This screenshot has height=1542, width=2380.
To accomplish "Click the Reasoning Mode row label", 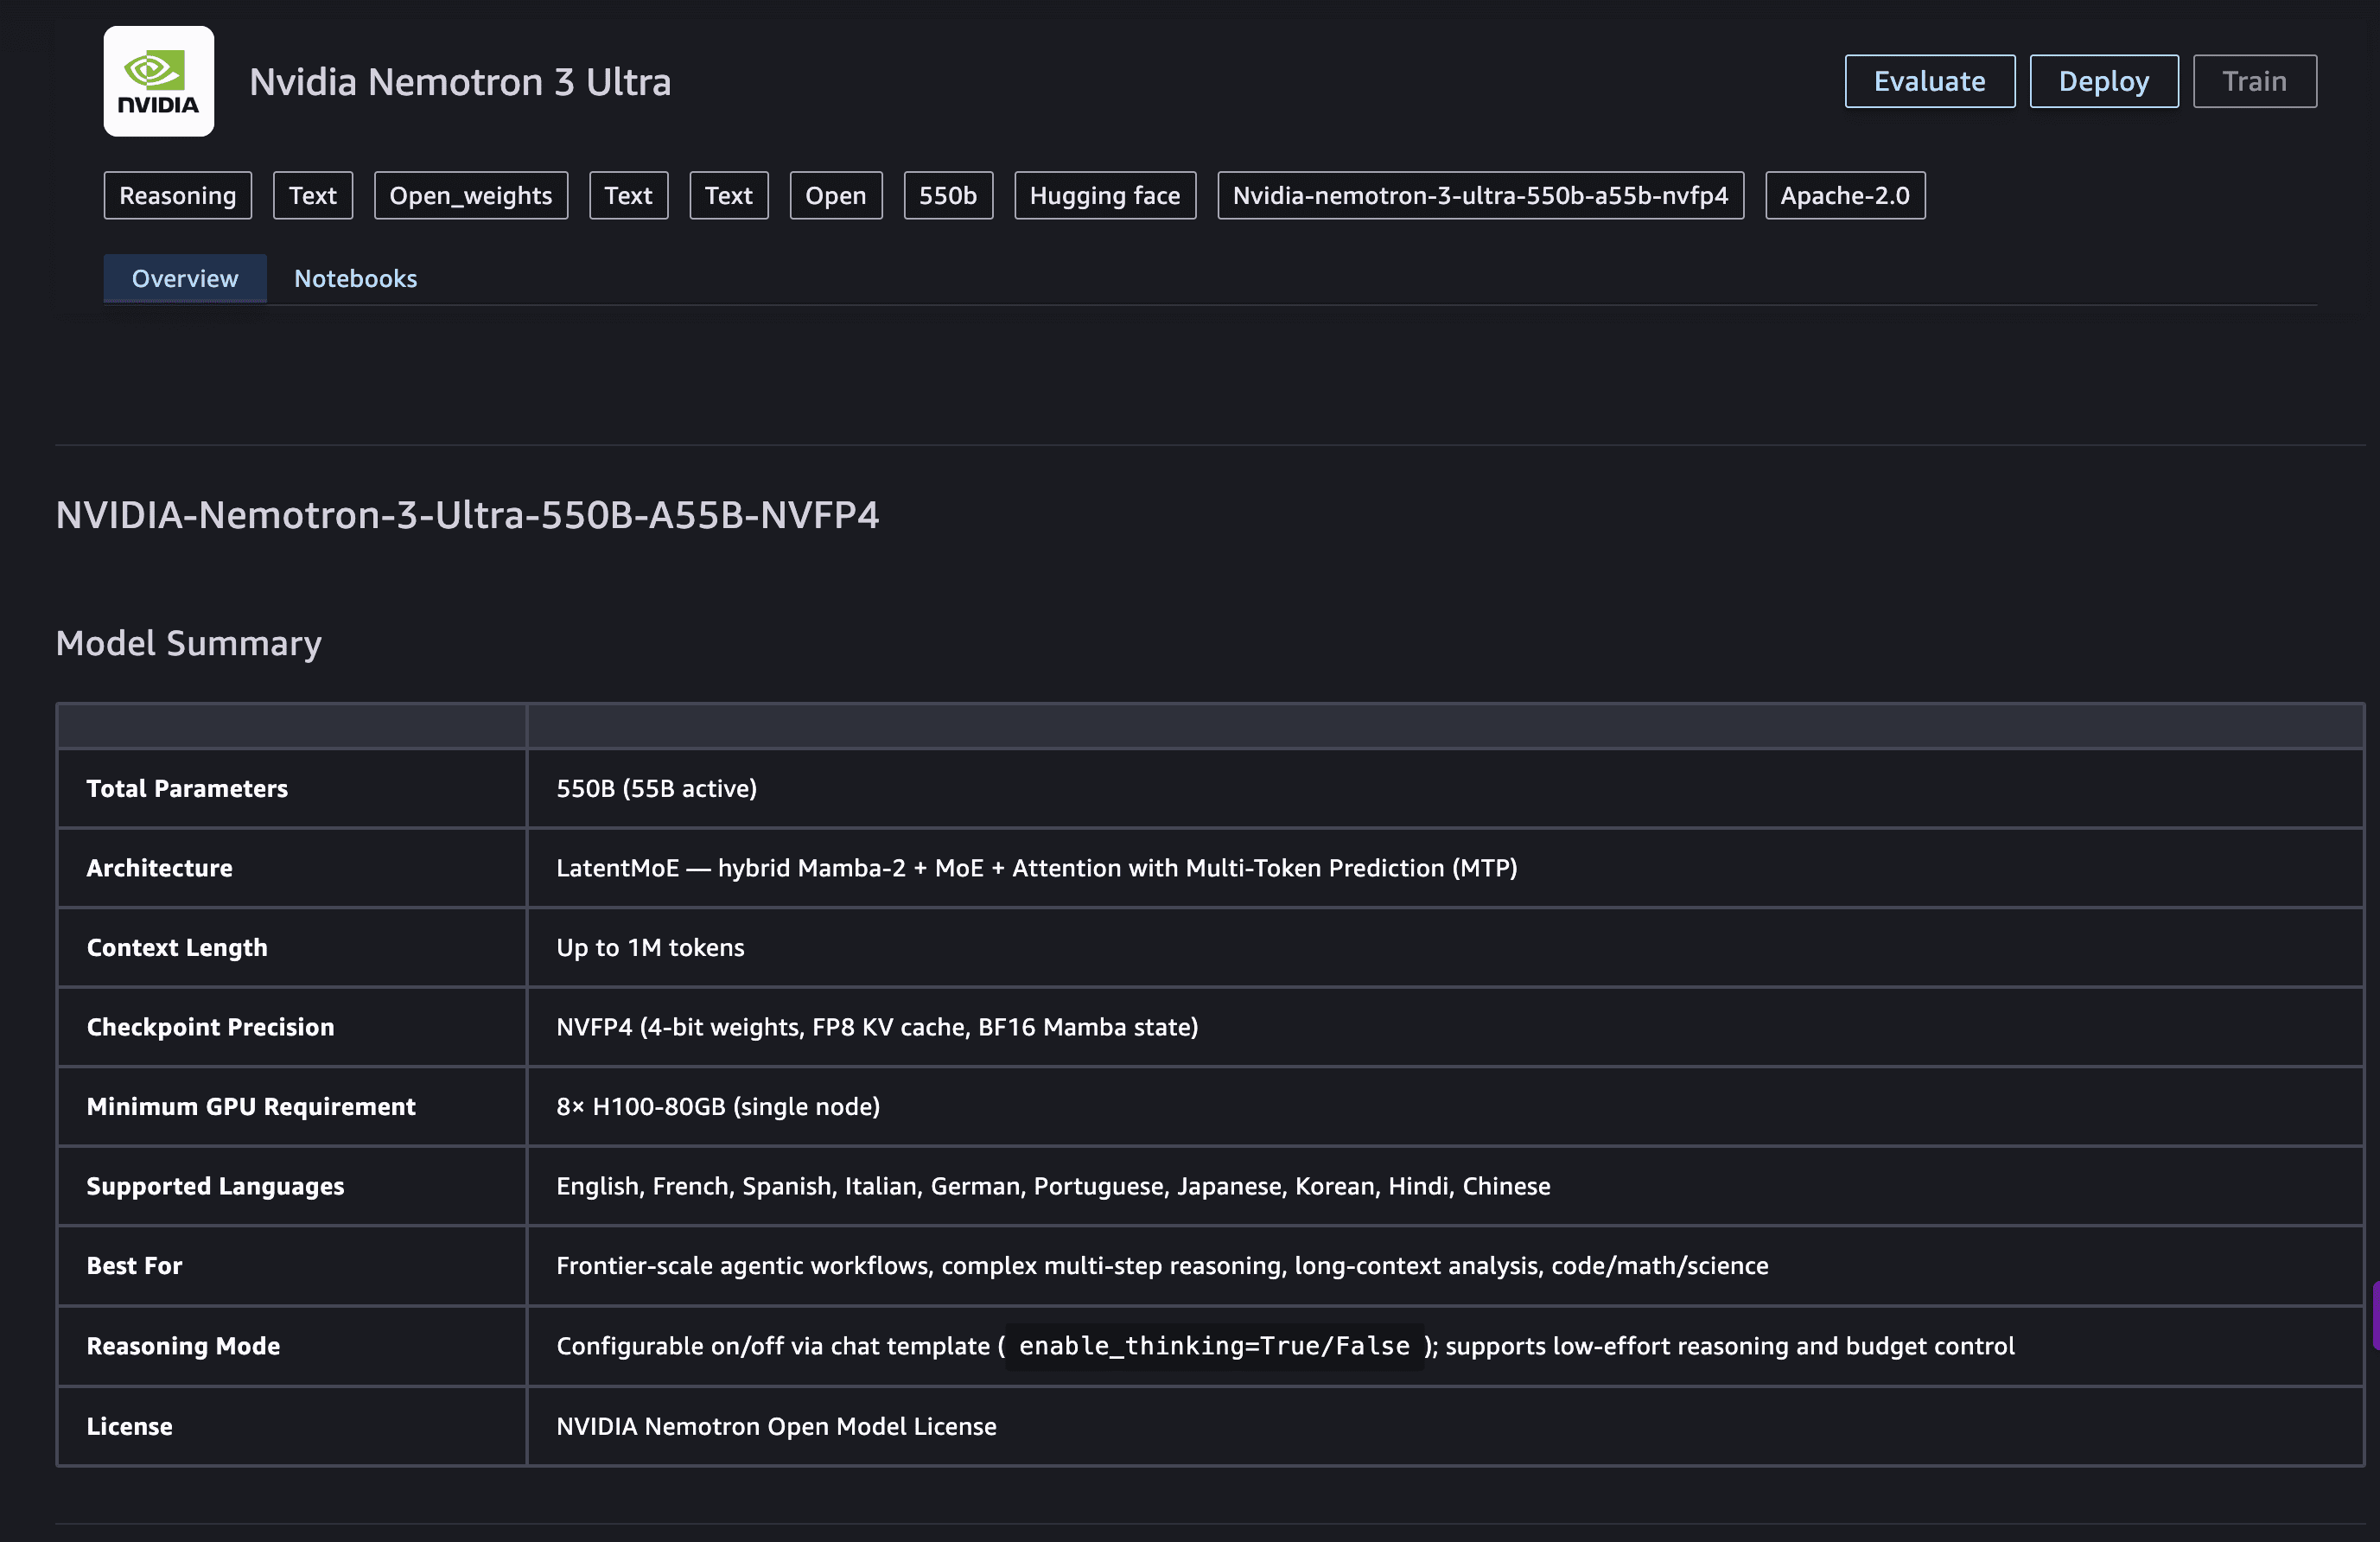I will pos(183,1346).
